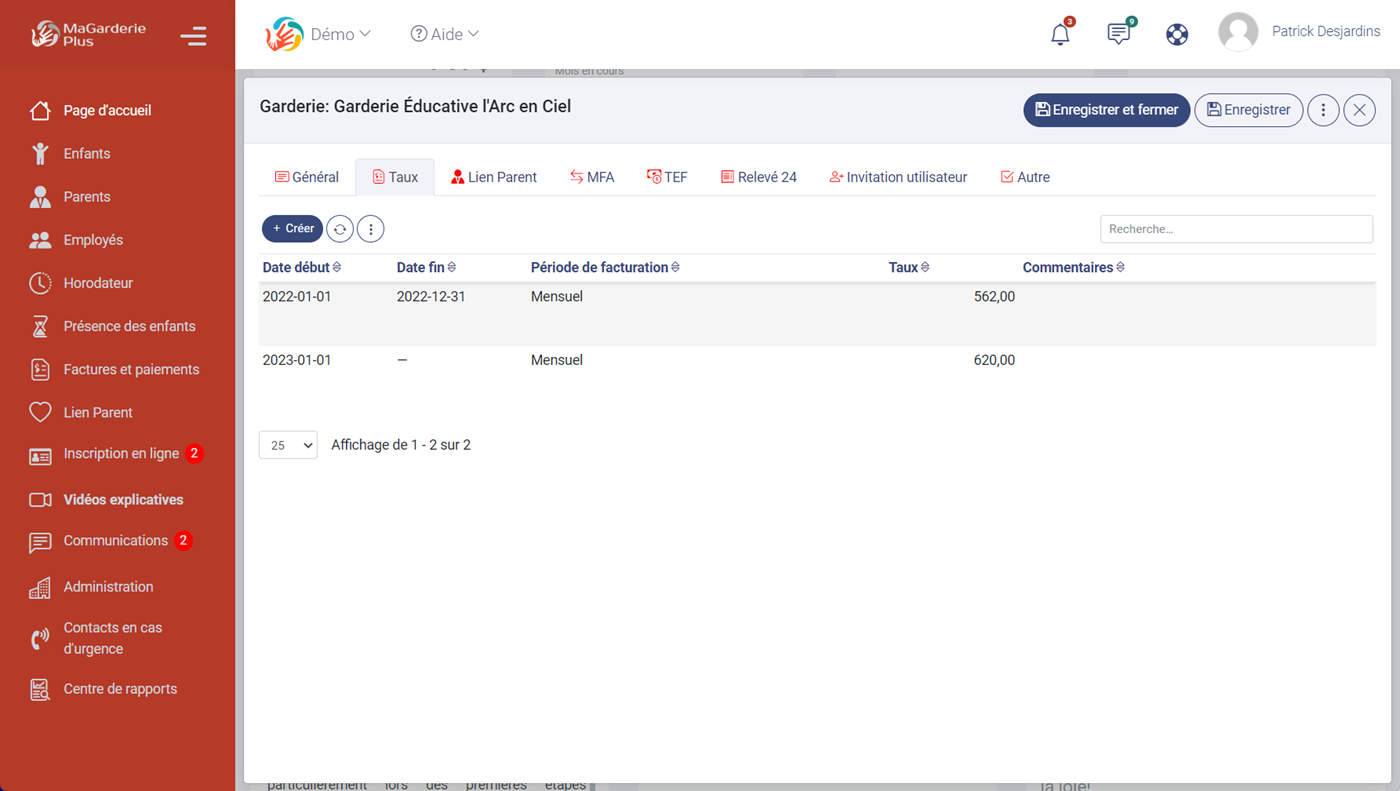Switch to the Général tab
This screenshot has width=1400, height=791.
pyautogui.click(x=307, y=177)
